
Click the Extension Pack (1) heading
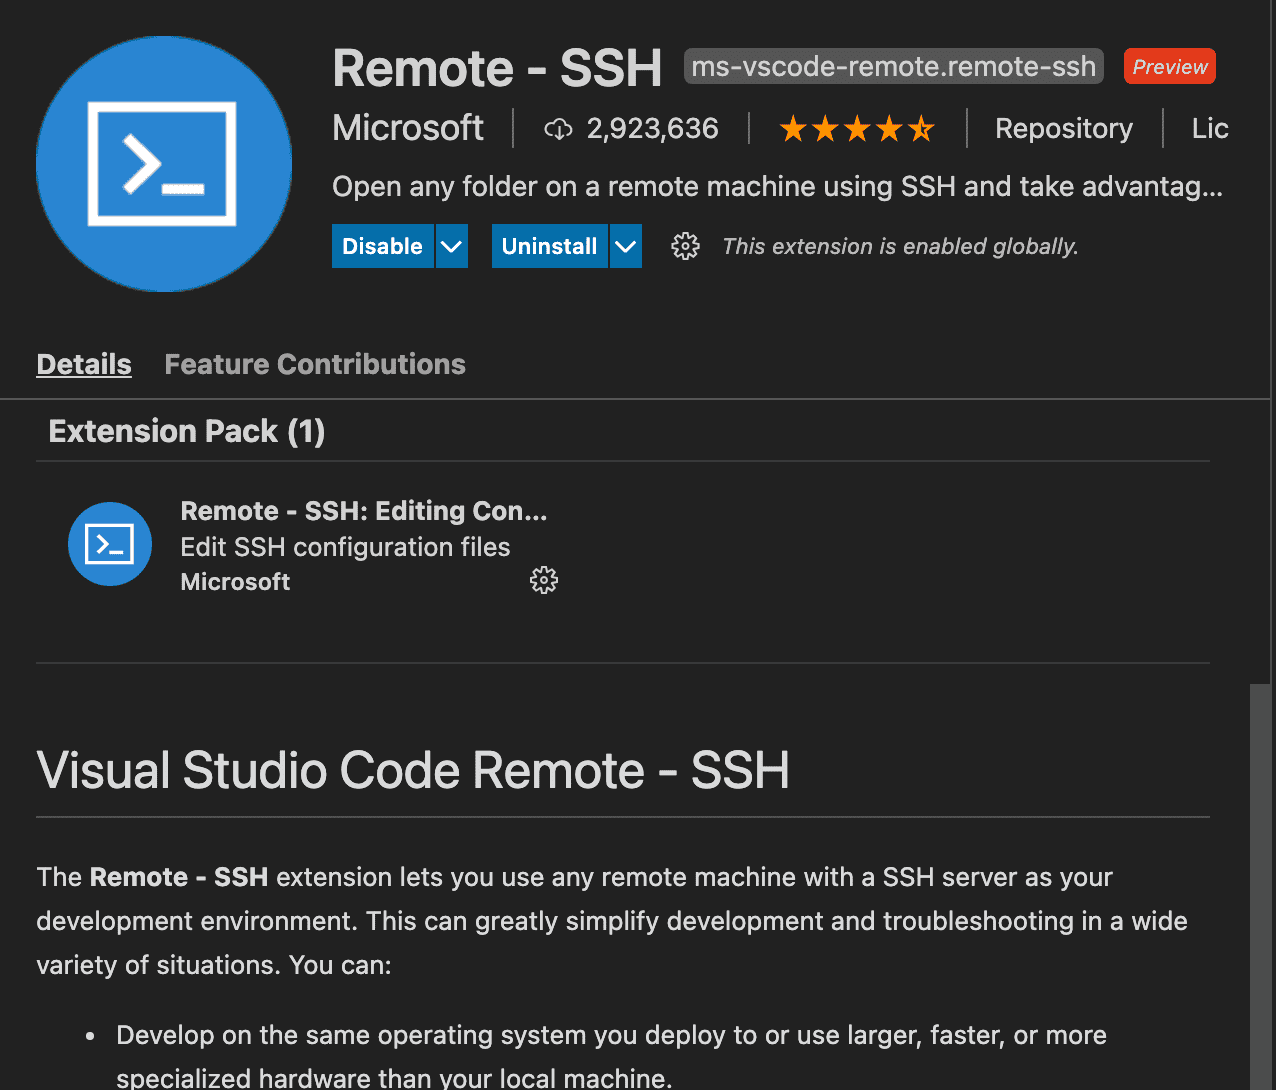187,431
